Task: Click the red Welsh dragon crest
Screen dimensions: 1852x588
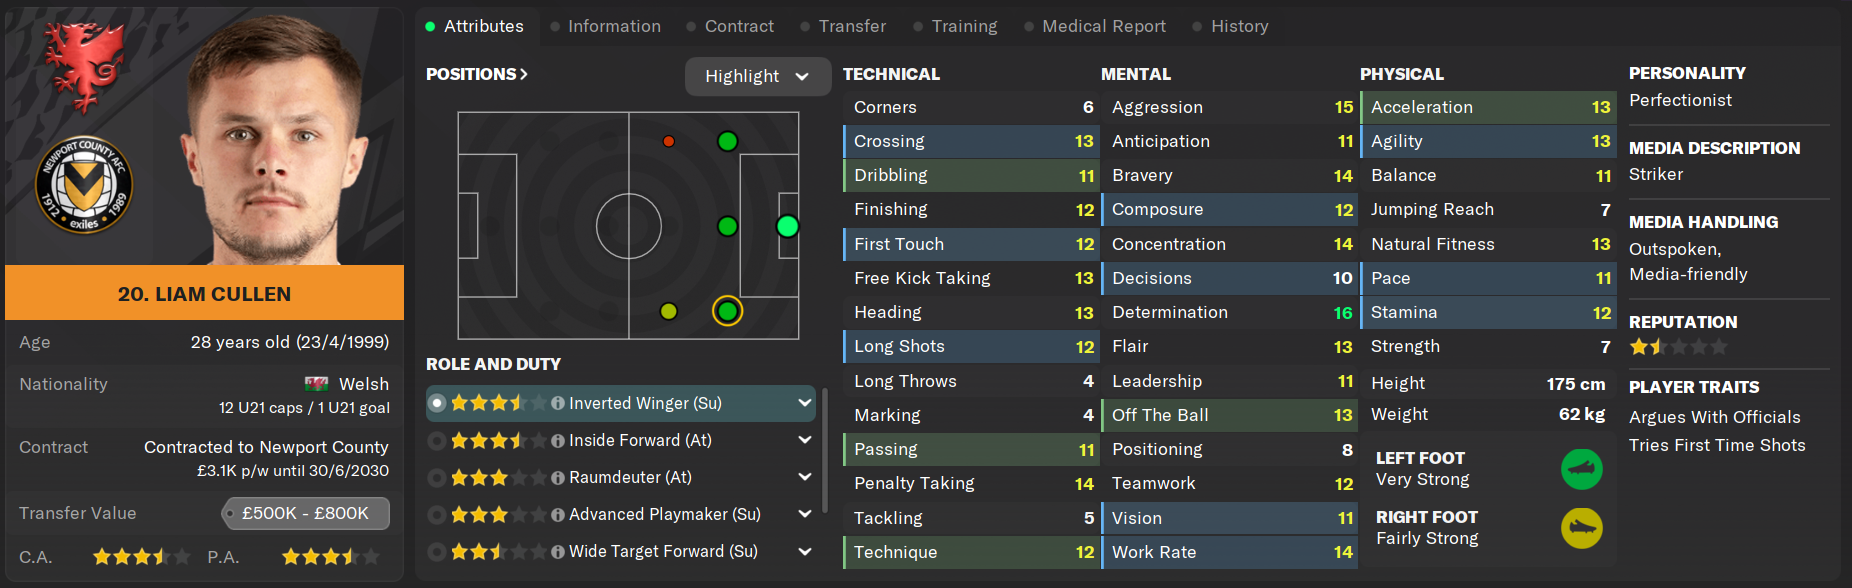Action: pyautogui.click(x=85, y=63)
